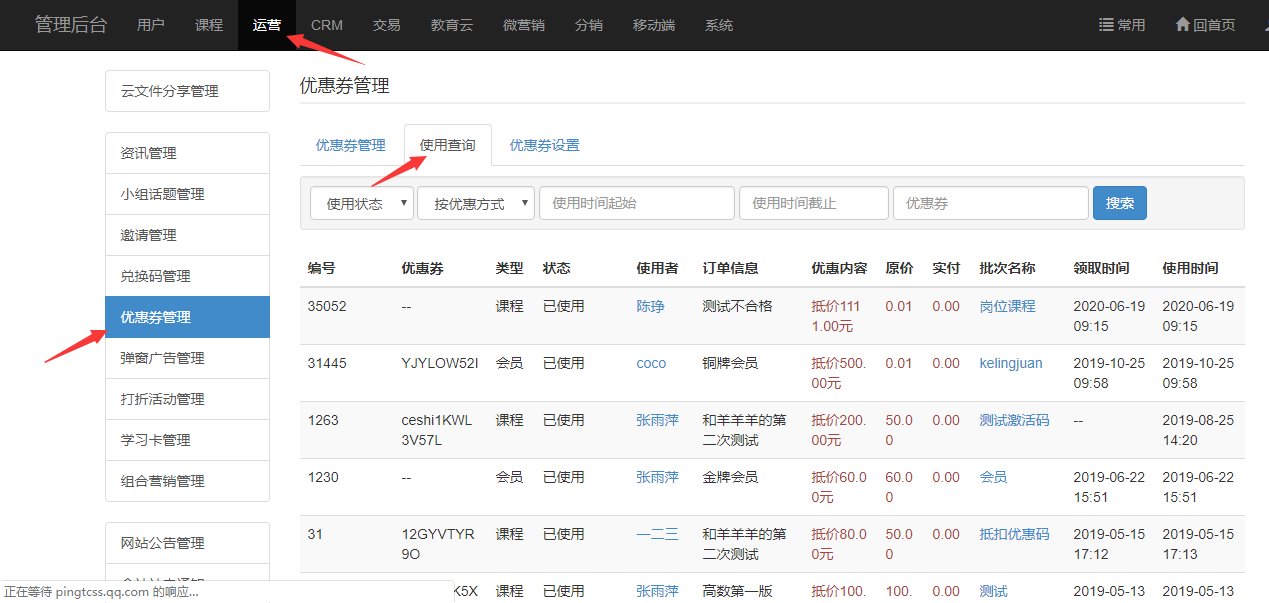Click the 优惠券 search input

[989, 203]
